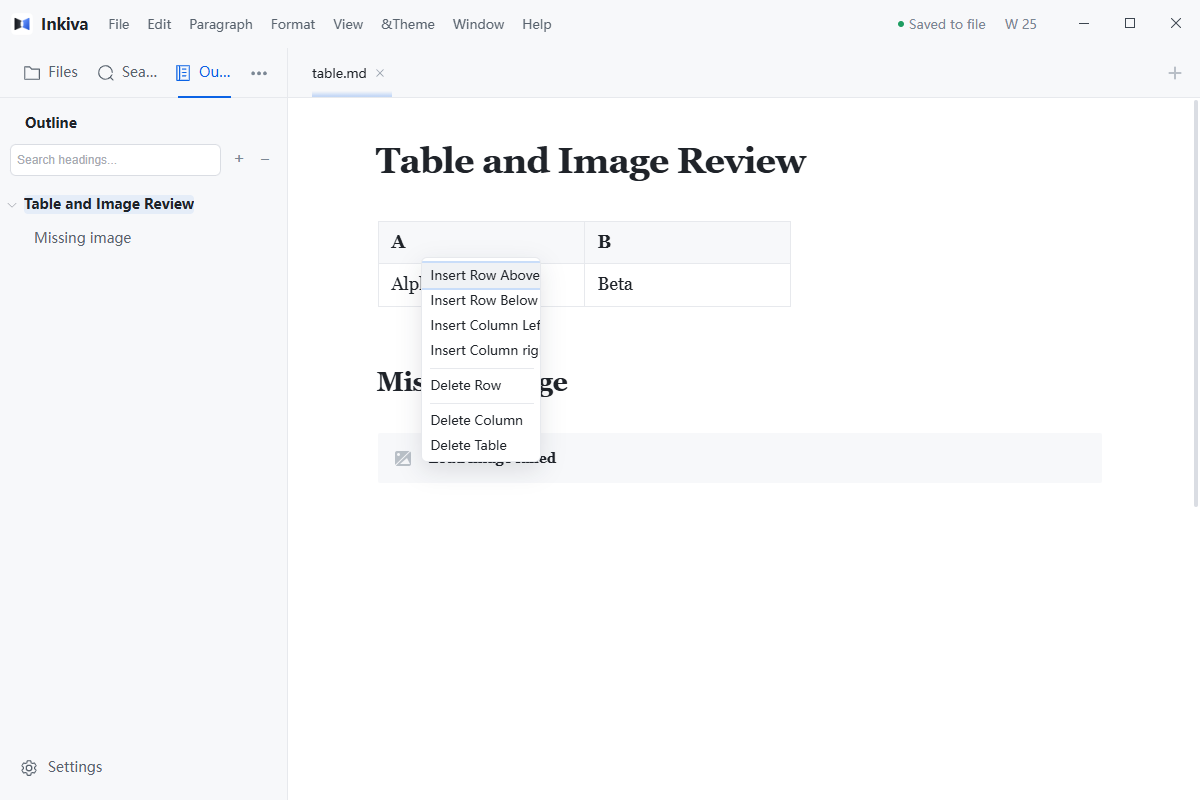Choose Insert Column Left from context menu
Viewport: 1200px width, 800px height.
(x=481, y=325)
